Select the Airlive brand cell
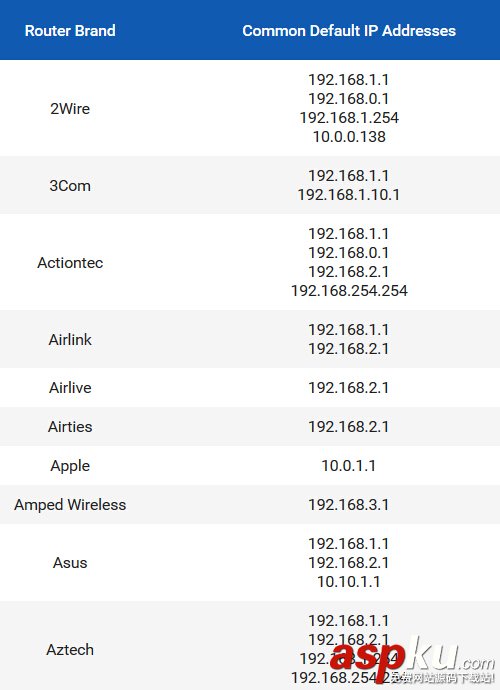500x690 pixels. point(70,387)
